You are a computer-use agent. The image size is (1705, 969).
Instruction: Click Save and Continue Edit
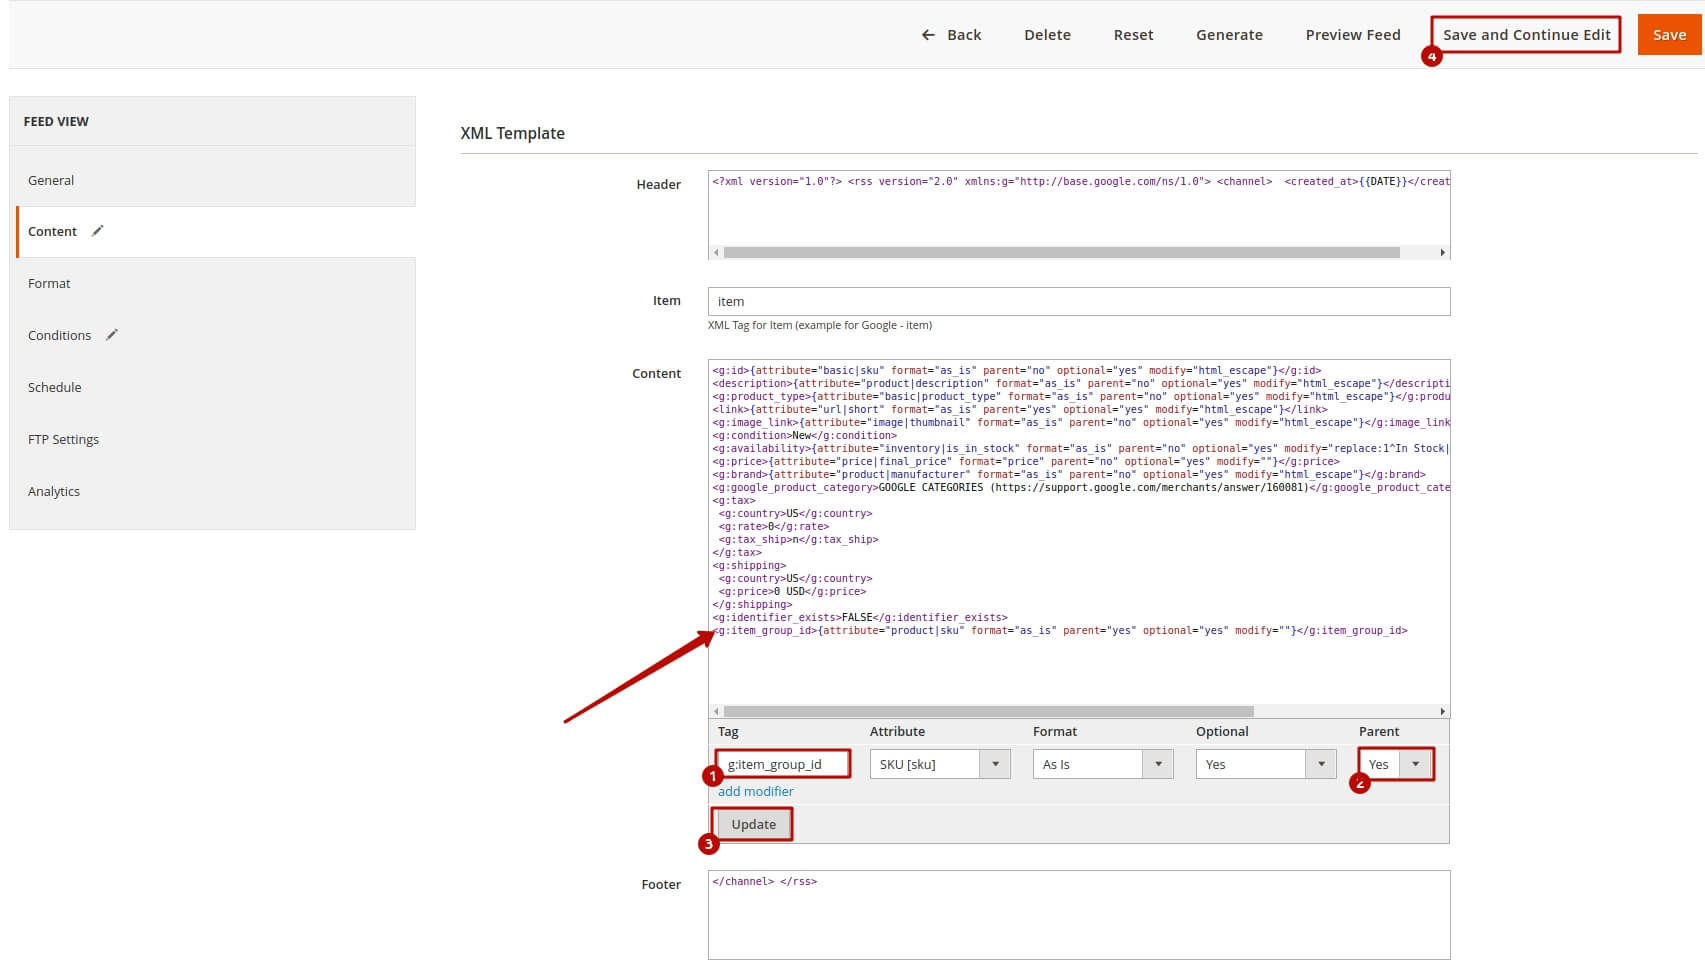click(x=1526, y=35)
